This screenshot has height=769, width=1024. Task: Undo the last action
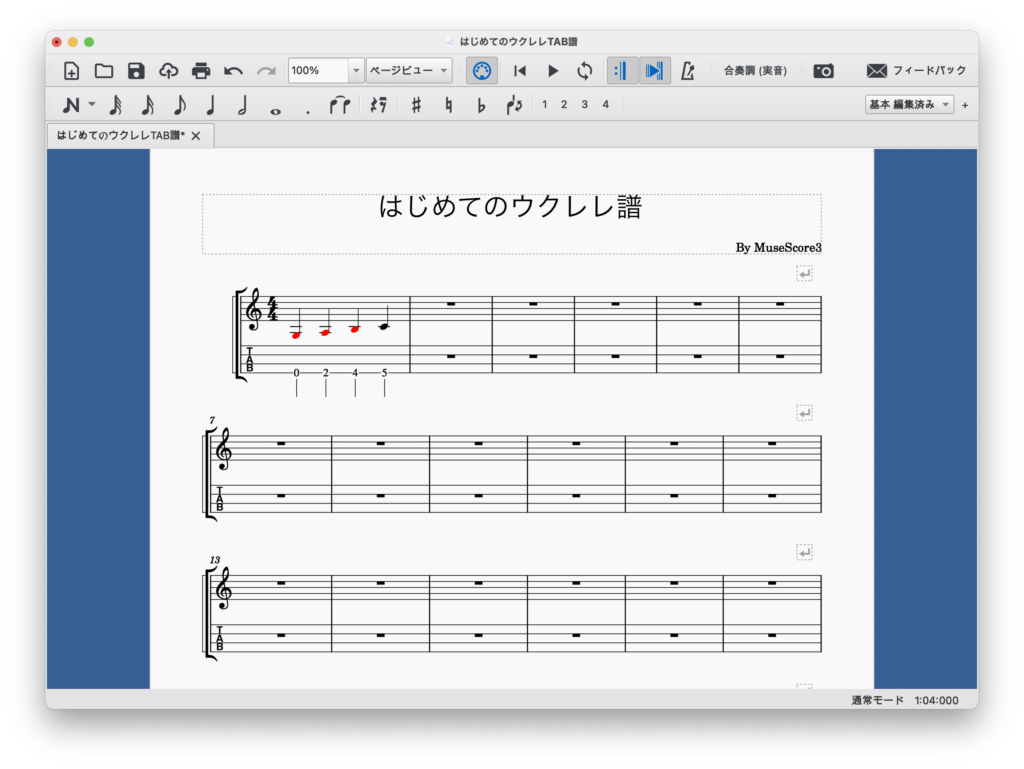pos(233,71)
